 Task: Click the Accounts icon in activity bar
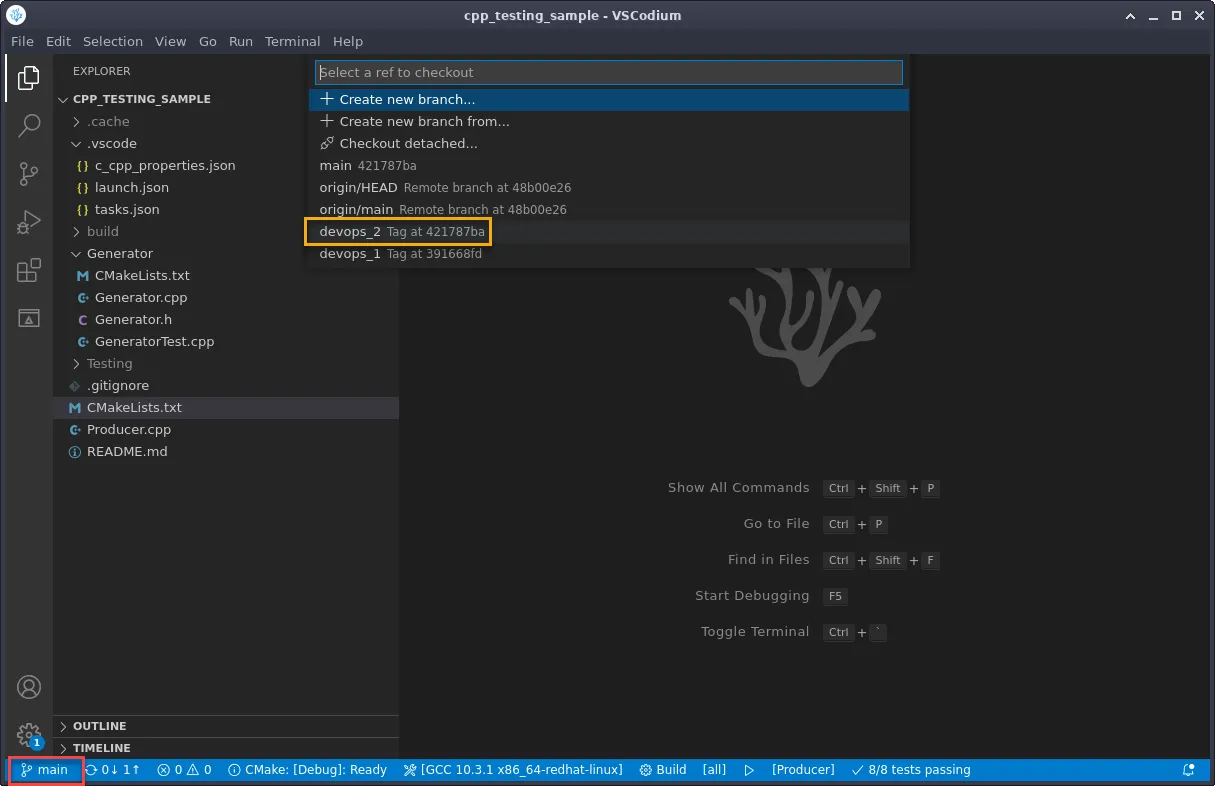(29, 687)
